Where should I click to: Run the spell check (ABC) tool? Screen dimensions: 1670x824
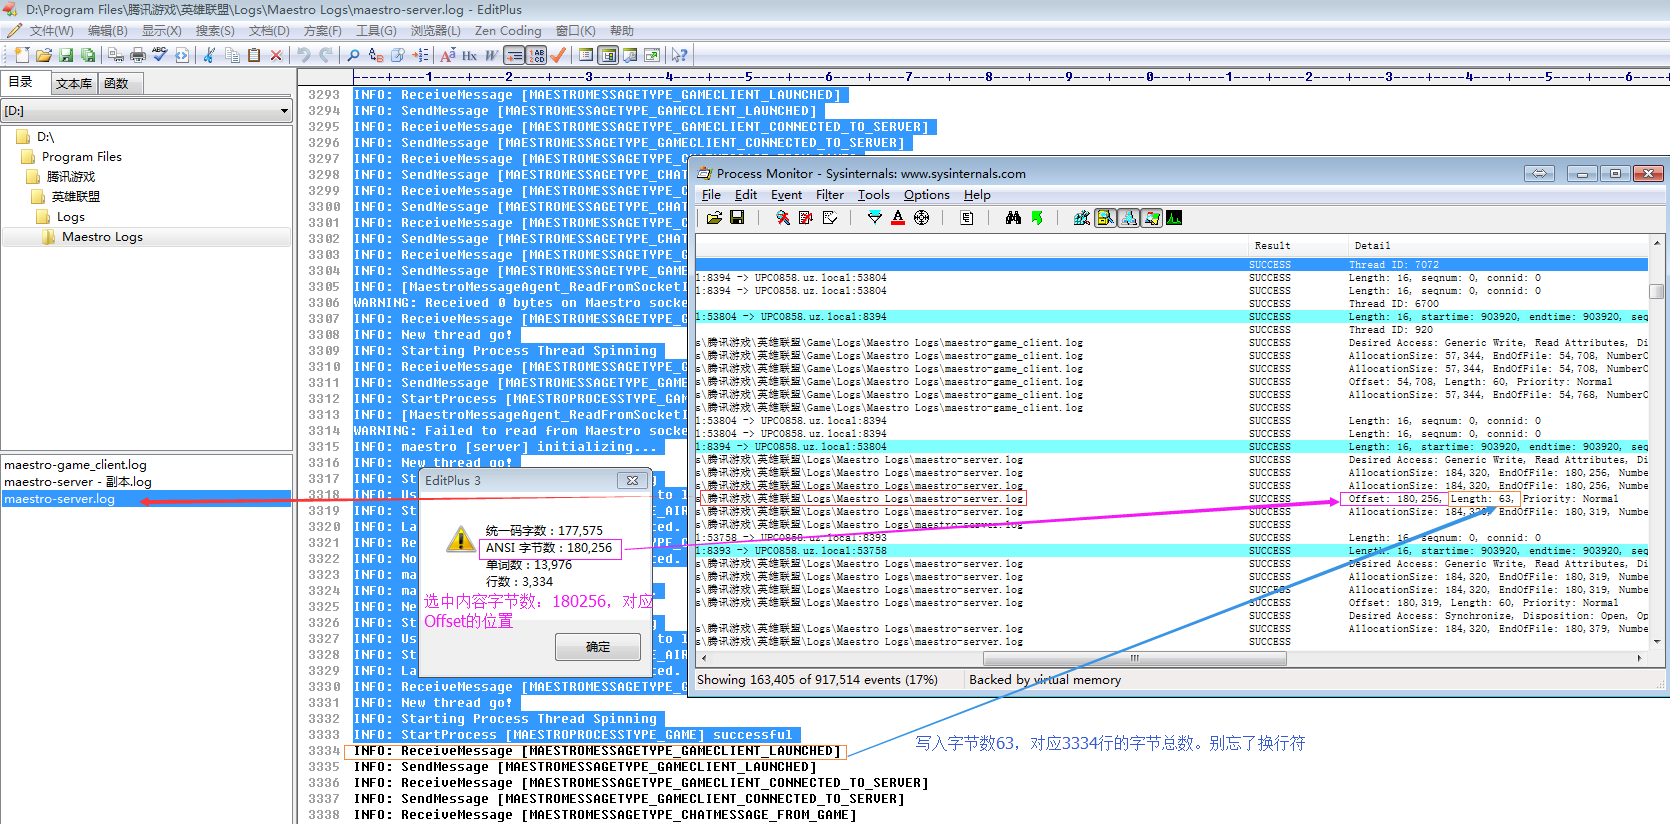pos(160,55)
